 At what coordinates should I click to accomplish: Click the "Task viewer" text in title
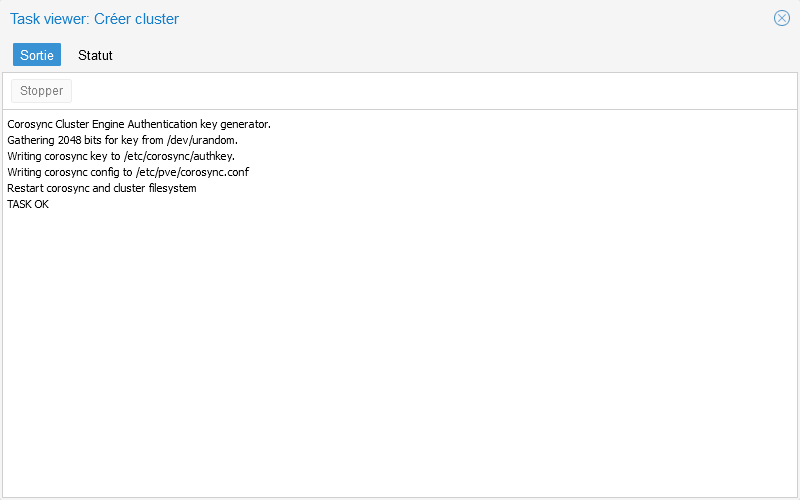click(48, 19)
